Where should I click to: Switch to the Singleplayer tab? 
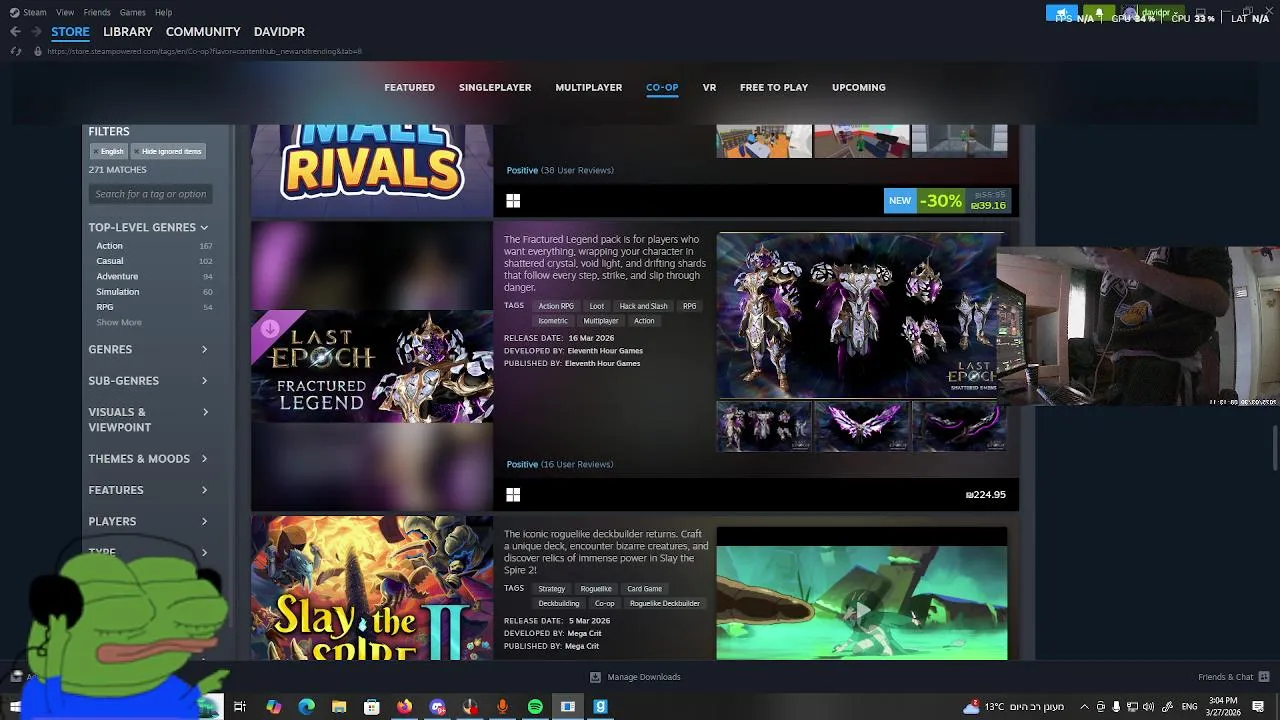click(495, 87)
